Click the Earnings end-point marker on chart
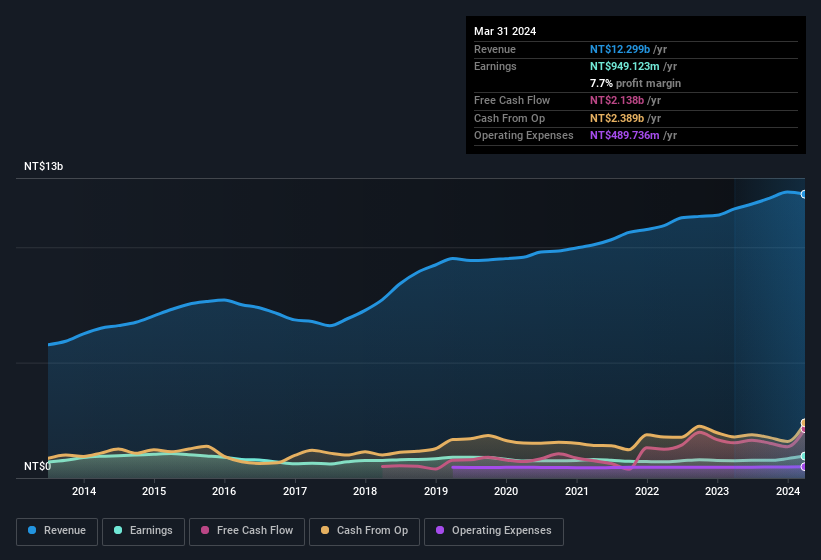Viewport: 821px width, 560px height. pyautogui.click(x=804, y=456)
